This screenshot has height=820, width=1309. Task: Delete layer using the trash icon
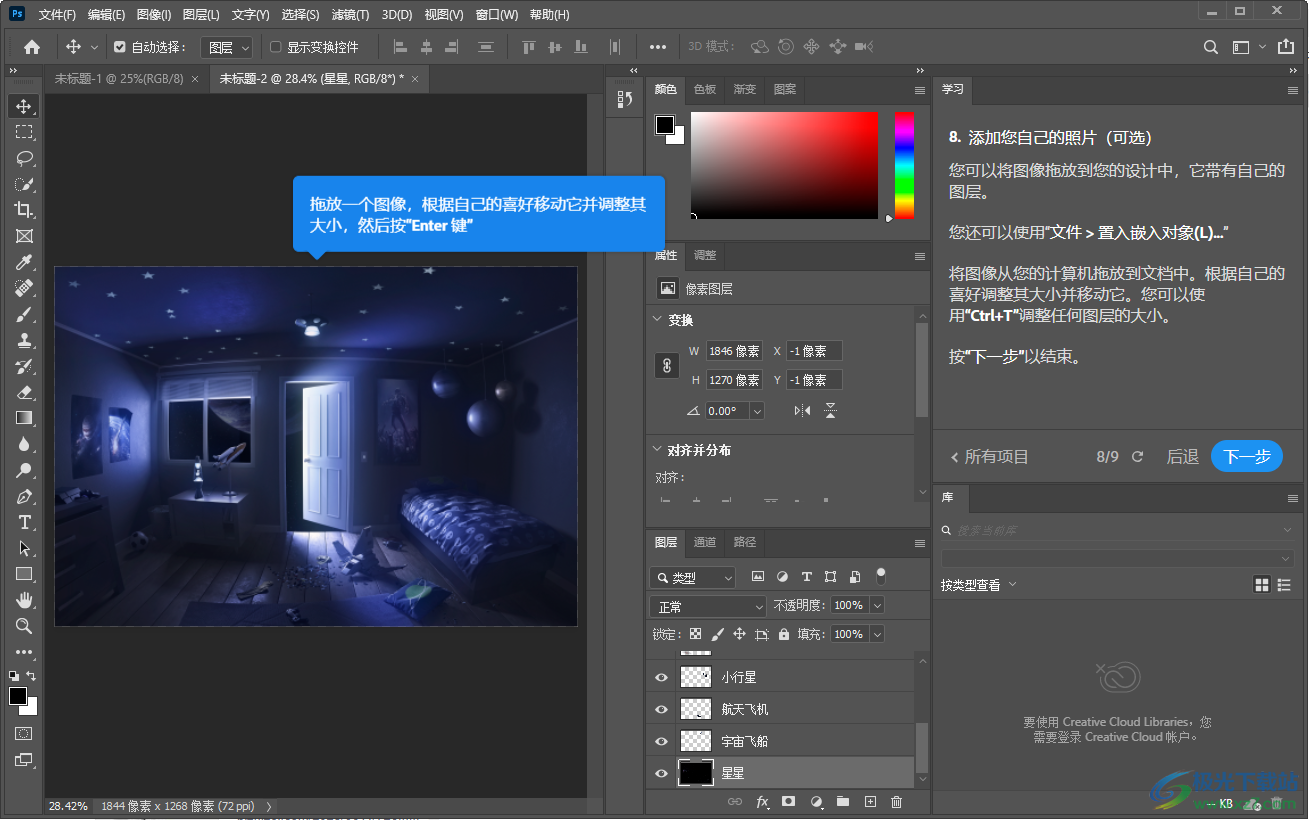pyautogui.click(x=897, y=801)
